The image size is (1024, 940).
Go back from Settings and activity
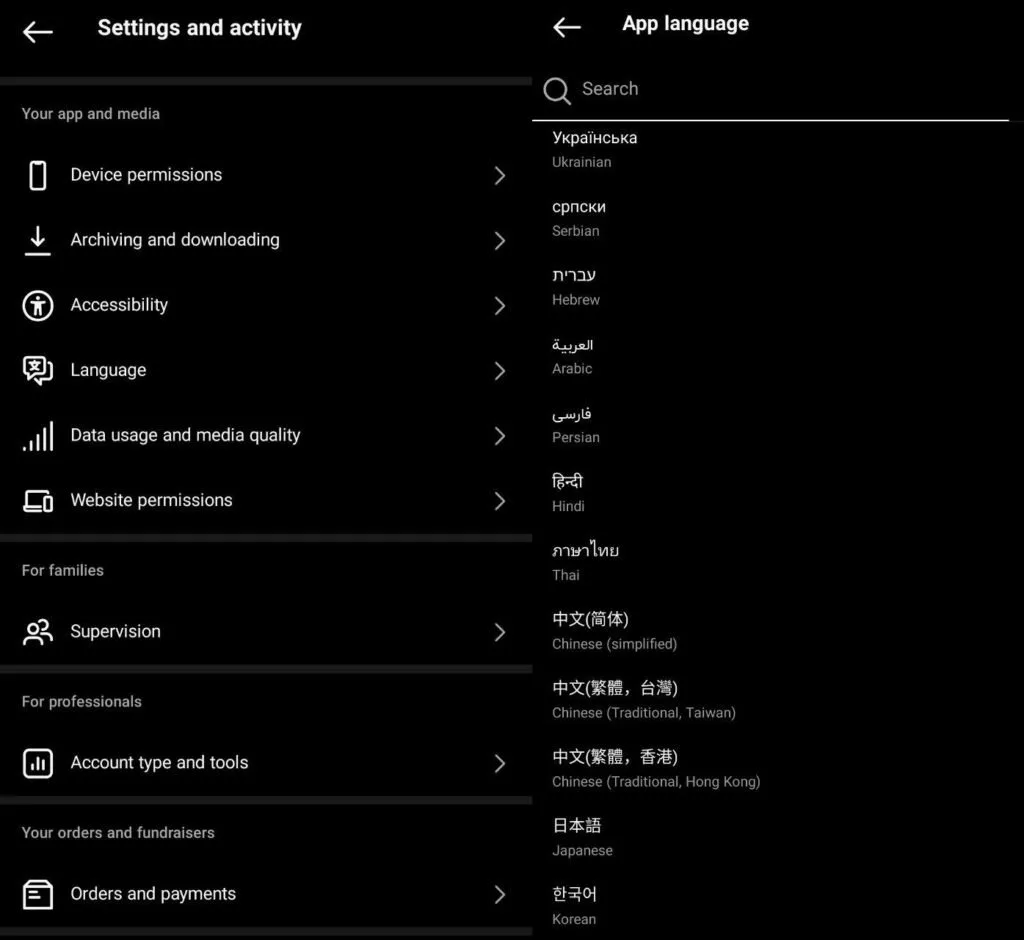(x=38, y=32)
